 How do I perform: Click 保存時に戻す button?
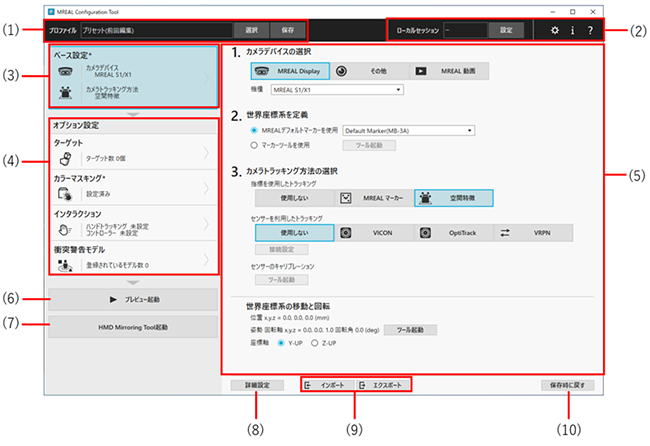(x=568, y=385)
